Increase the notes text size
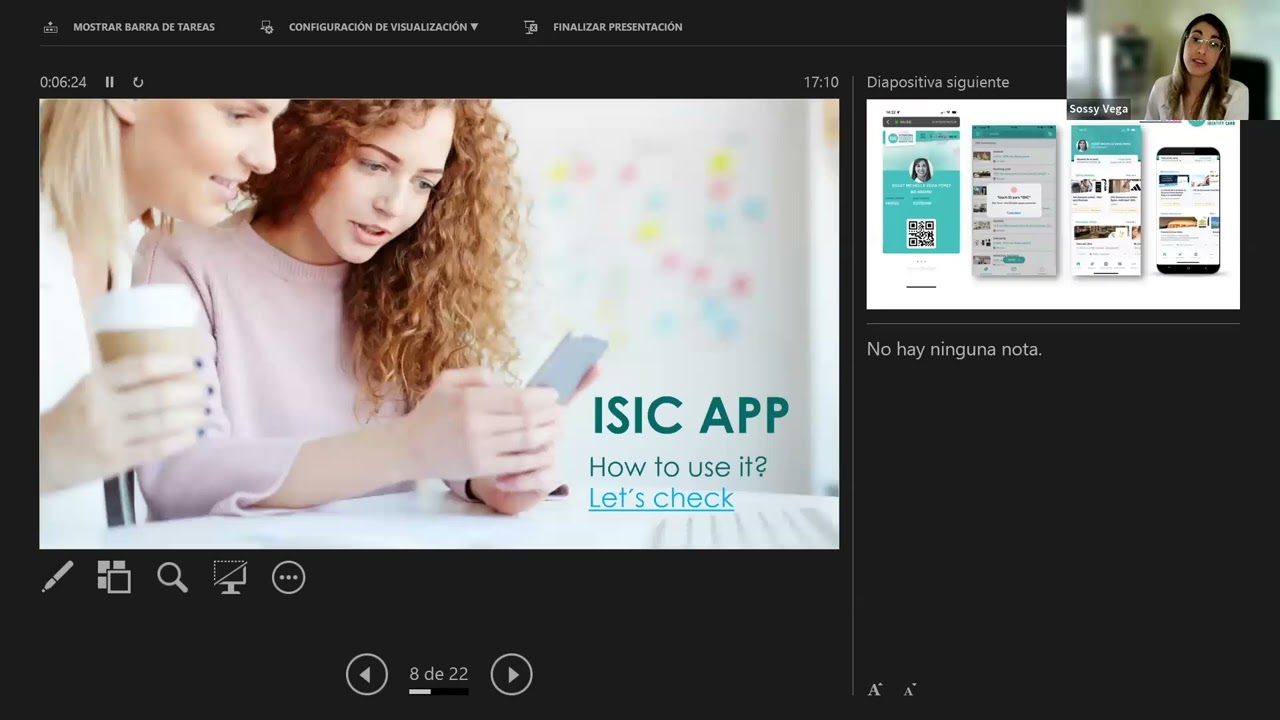 [875, 689]
